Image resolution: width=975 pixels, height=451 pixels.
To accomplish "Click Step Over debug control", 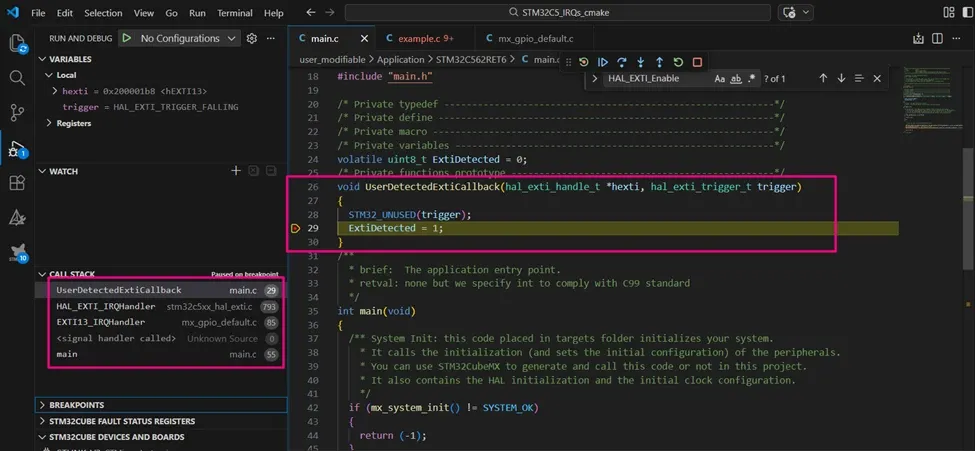I will tap(622, 62).
